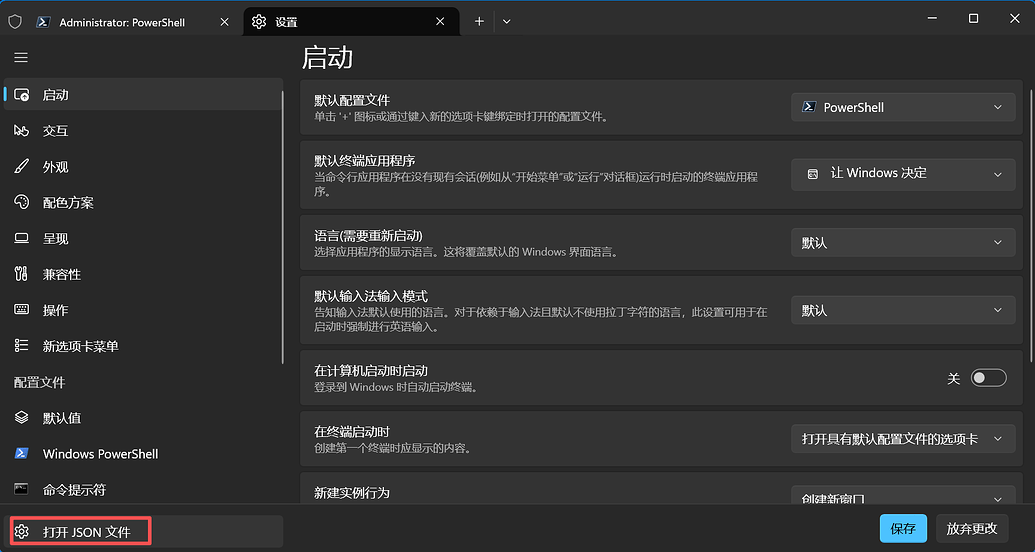This screenshot has width=1035, height=552.
Task: Click the 启动 page heading
Action: tap(327, 58)
